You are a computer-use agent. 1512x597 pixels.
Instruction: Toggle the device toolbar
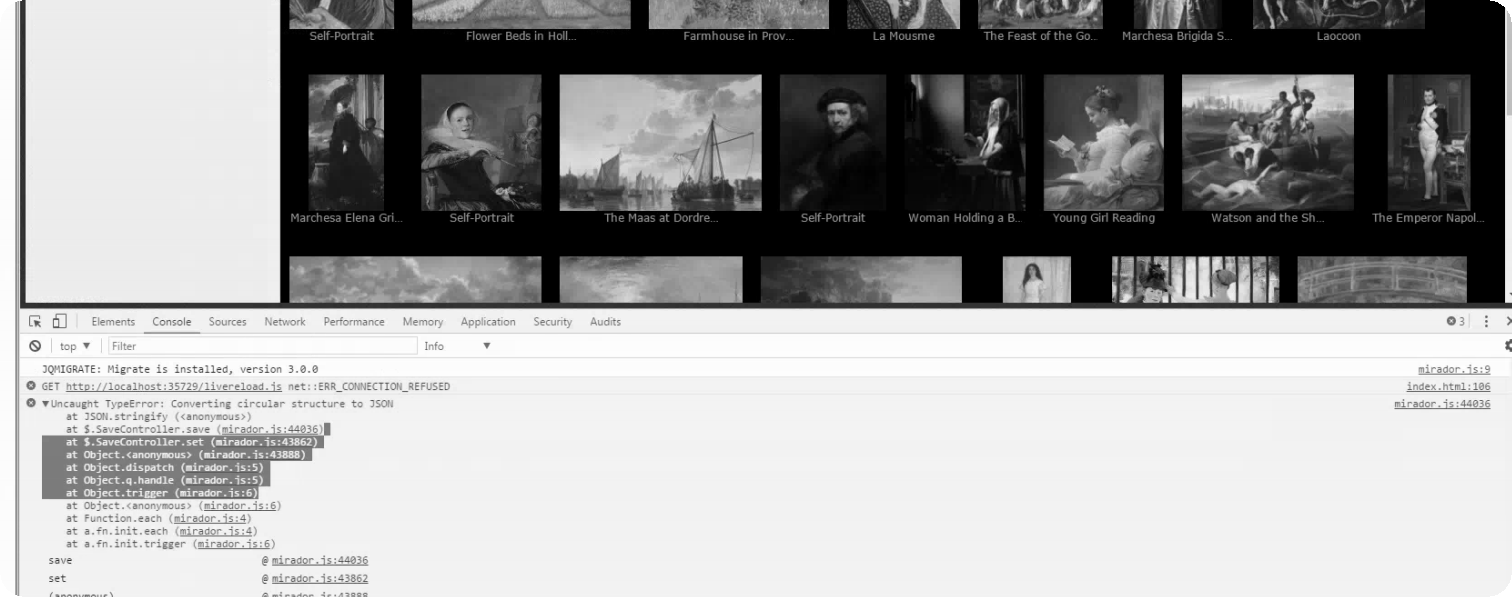(x=62, y=321)
